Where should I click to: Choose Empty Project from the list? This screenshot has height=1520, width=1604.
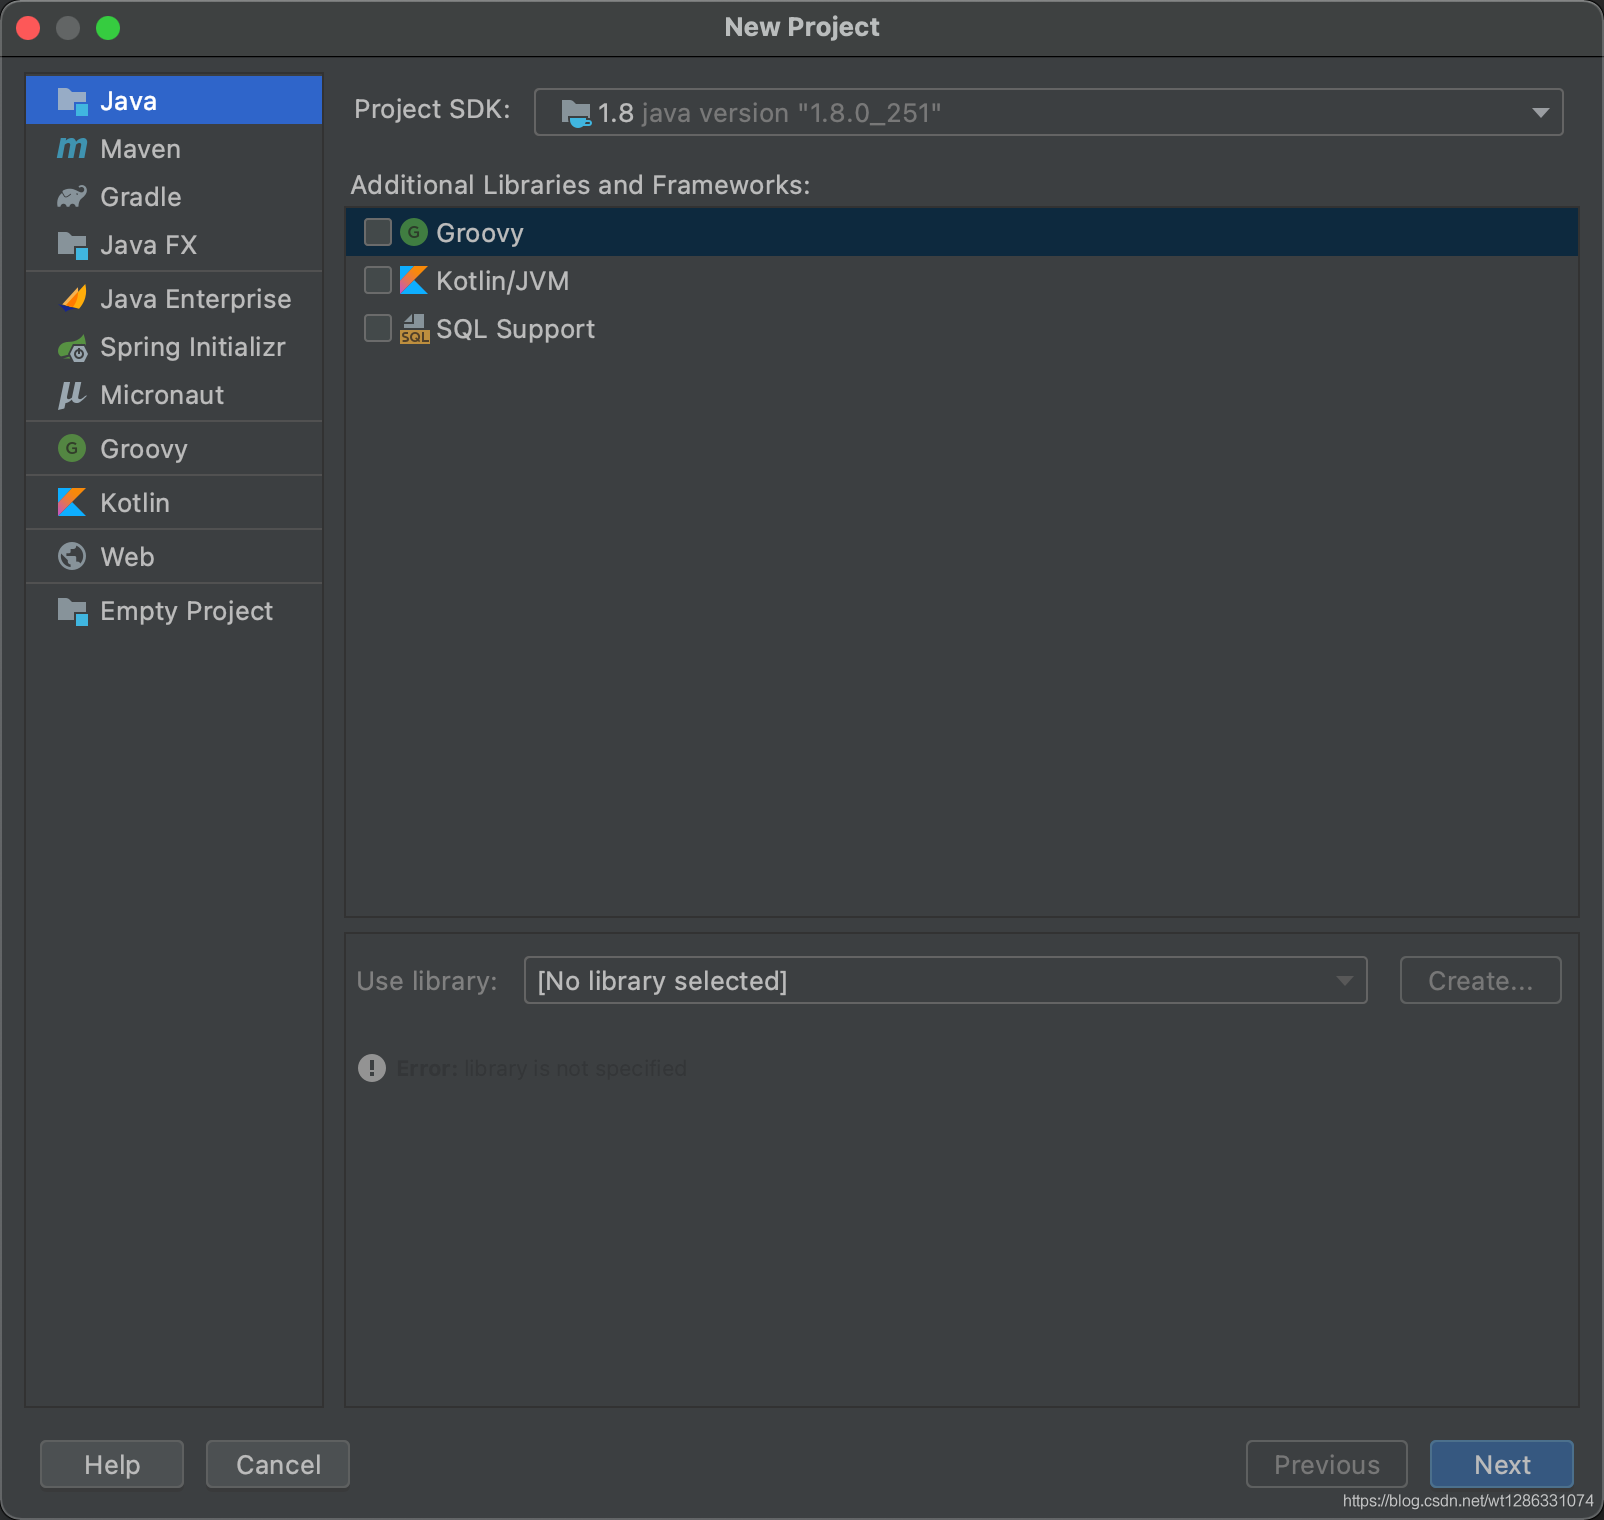186,611
